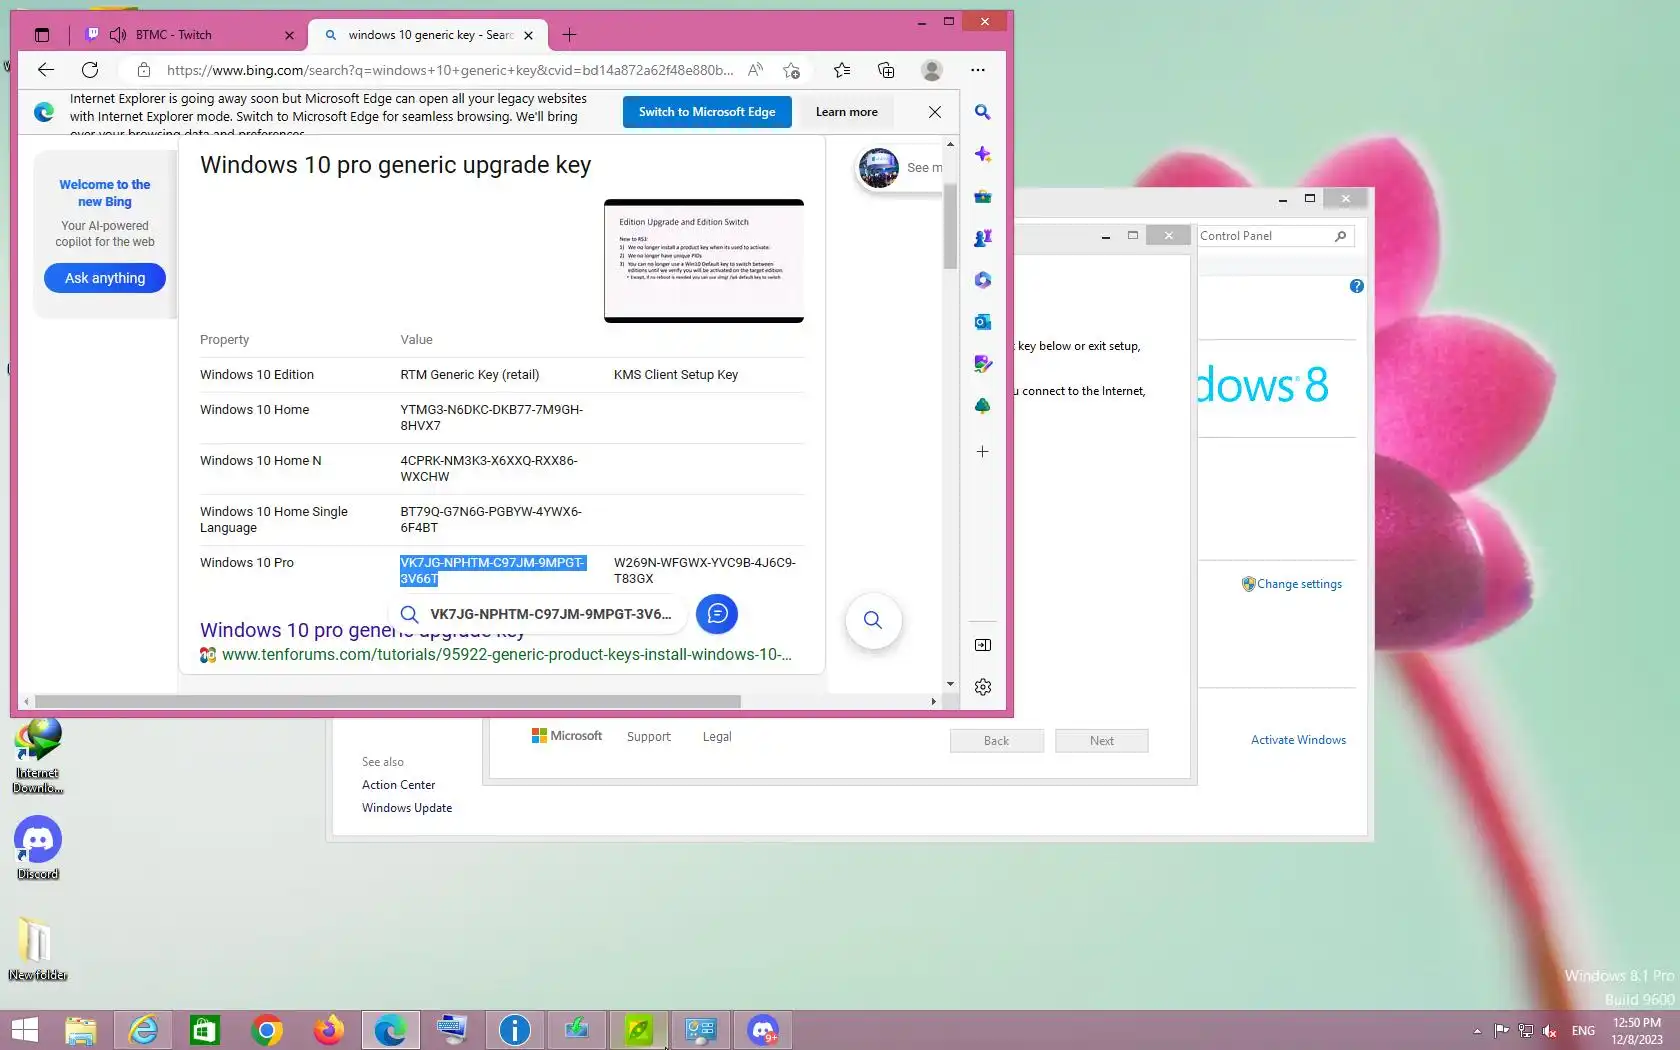The height and width of the screenshot is (1050, 1680).
Task: Close the BTMC - Twitch tab
Action: point(290,35)
